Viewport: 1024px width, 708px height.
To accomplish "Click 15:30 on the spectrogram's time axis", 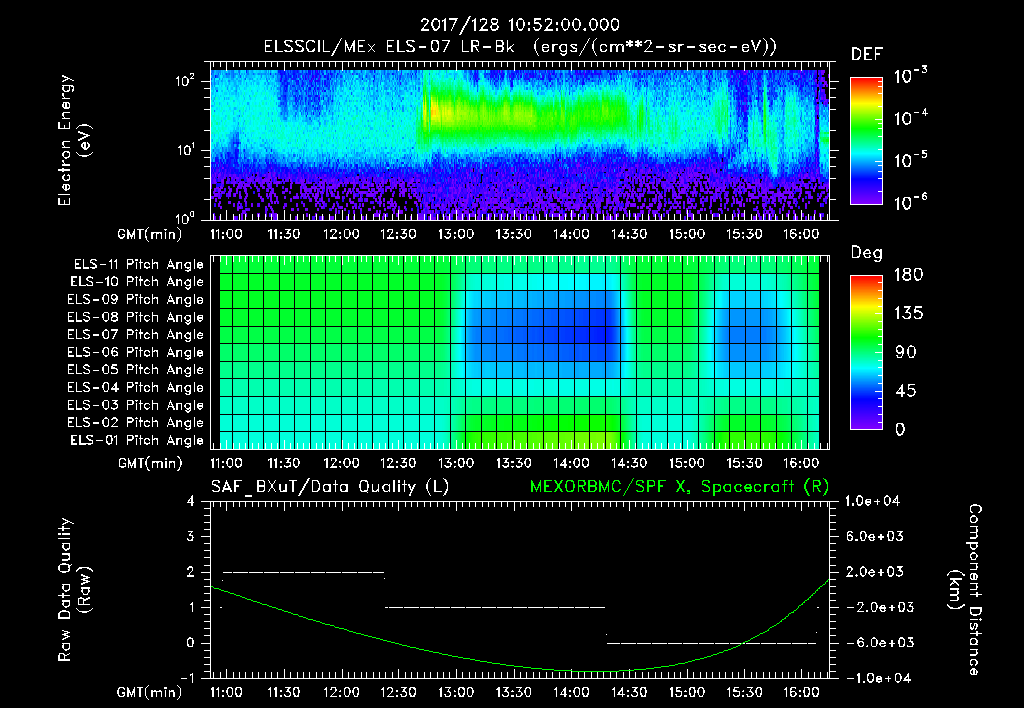I will [744, 234].
